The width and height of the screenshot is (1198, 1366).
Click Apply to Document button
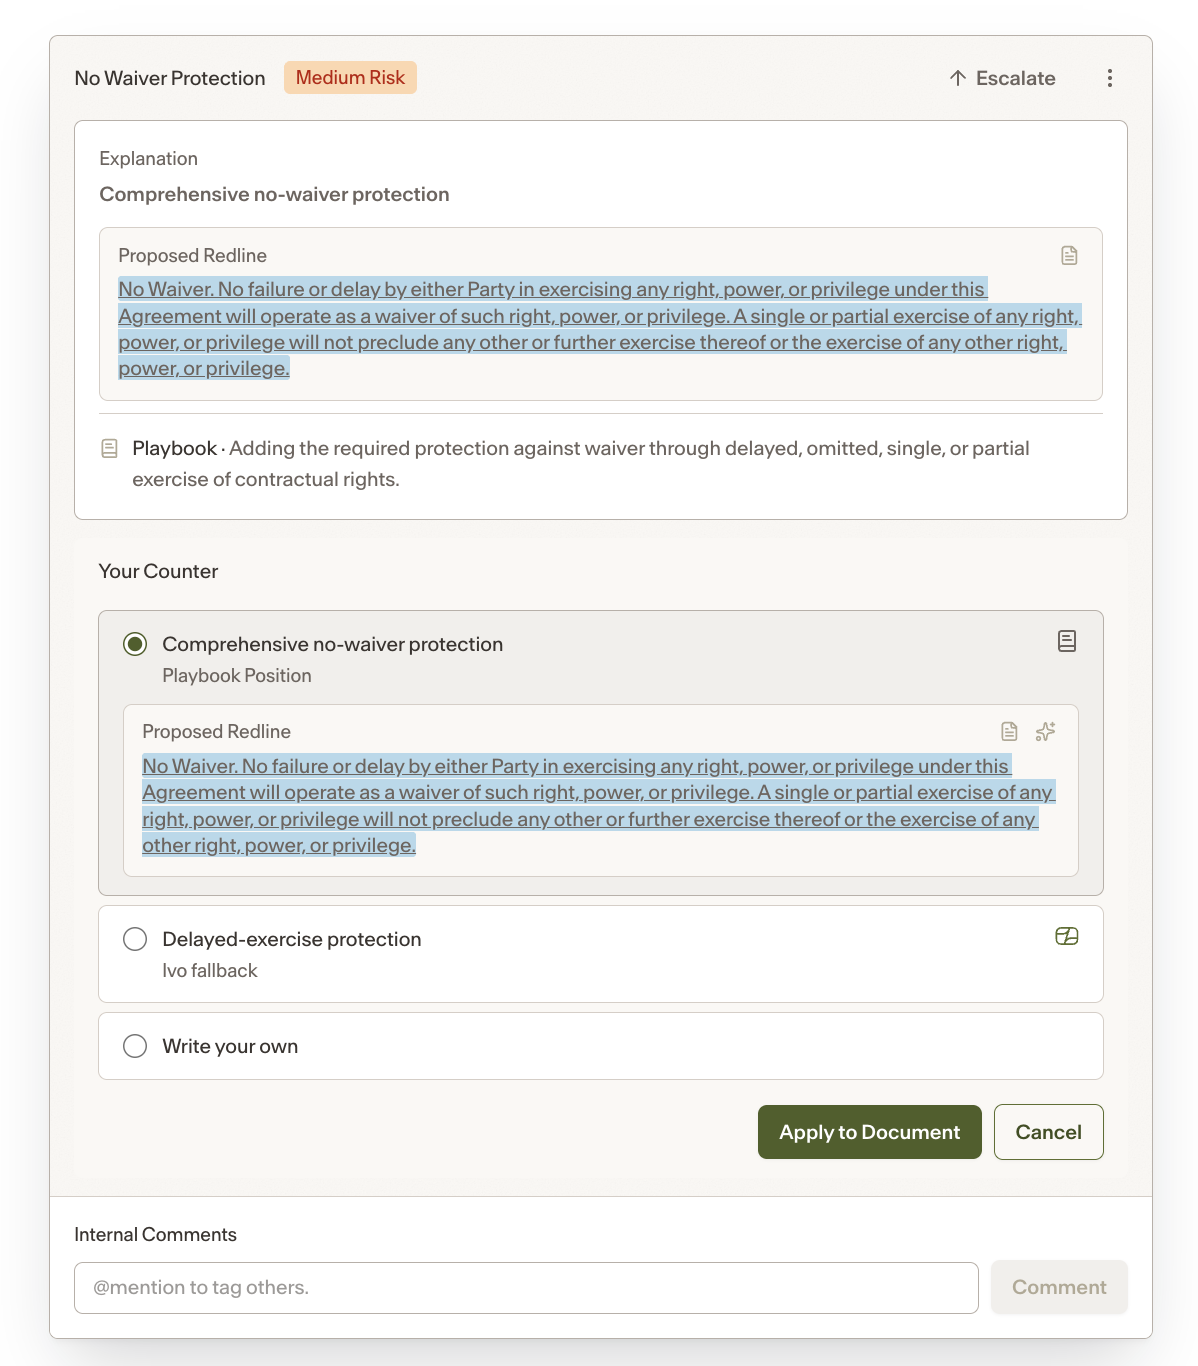[x=870, y=1132]
